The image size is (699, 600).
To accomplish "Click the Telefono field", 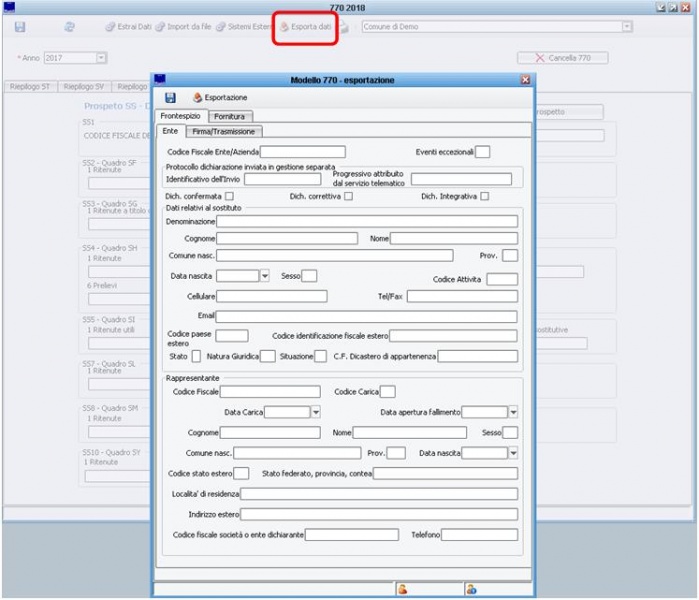I will click(x=480, y=534).
